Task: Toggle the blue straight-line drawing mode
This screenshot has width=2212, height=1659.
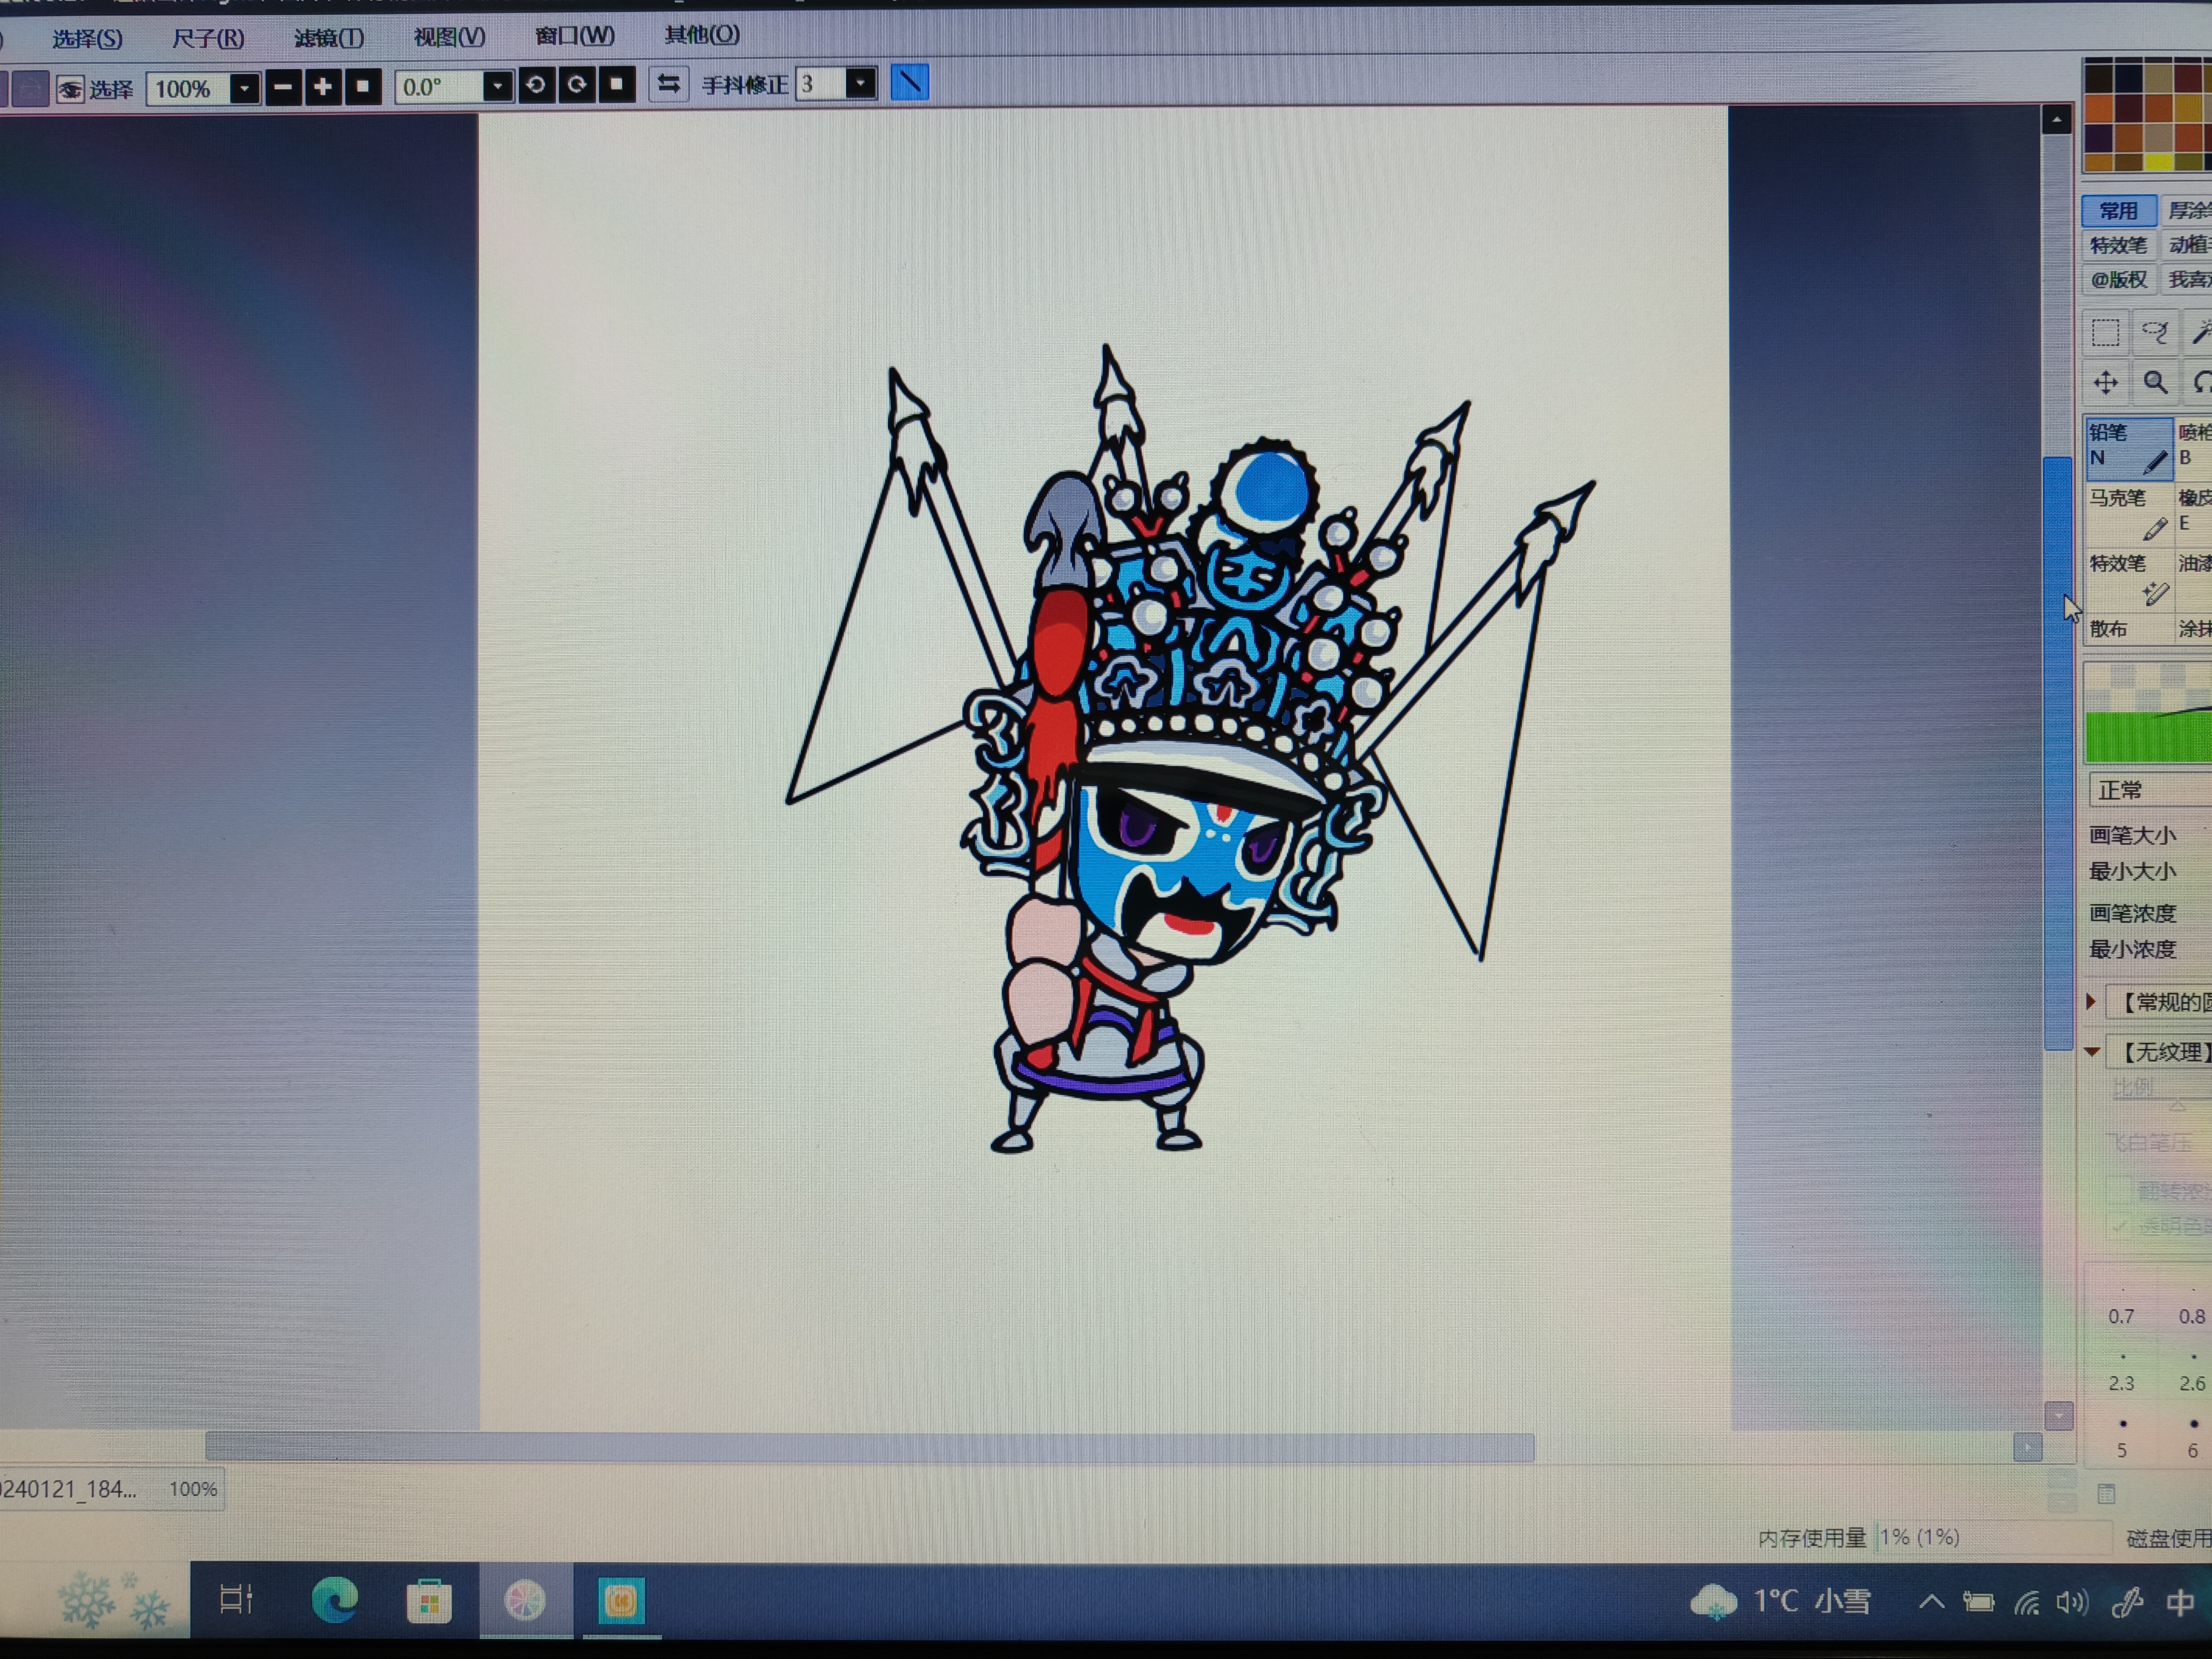Action: [909, 82]
